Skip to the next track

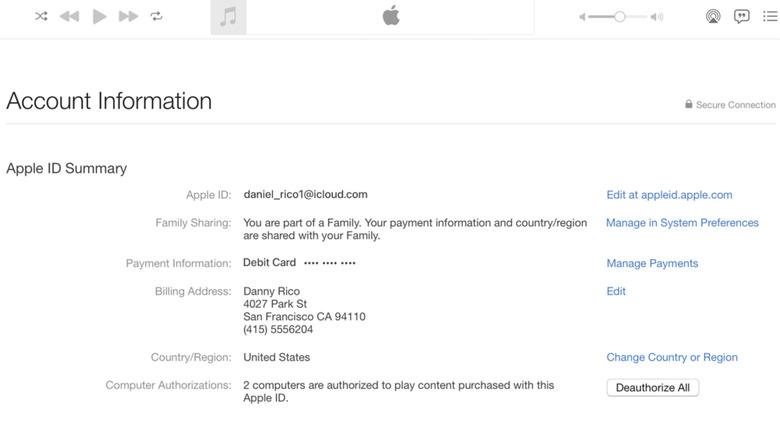click(x=128, y=17)
